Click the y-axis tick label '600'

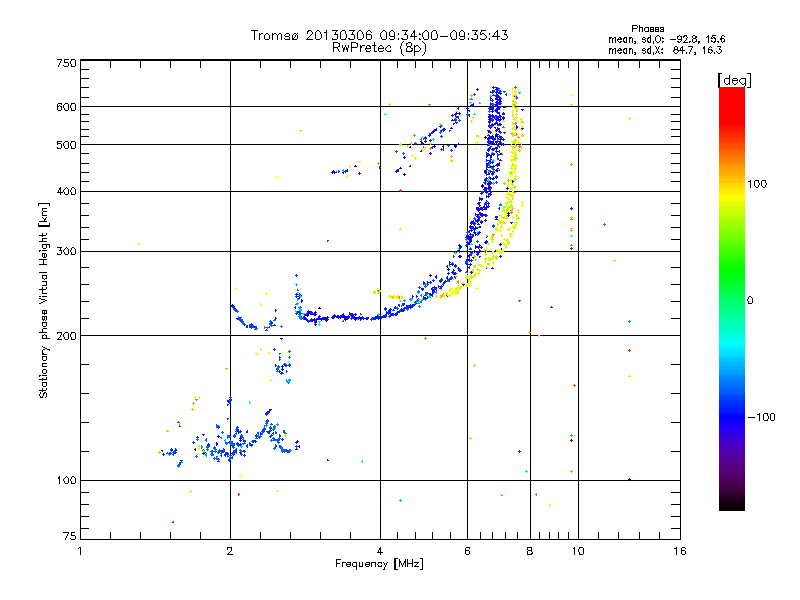coord(66,107)
